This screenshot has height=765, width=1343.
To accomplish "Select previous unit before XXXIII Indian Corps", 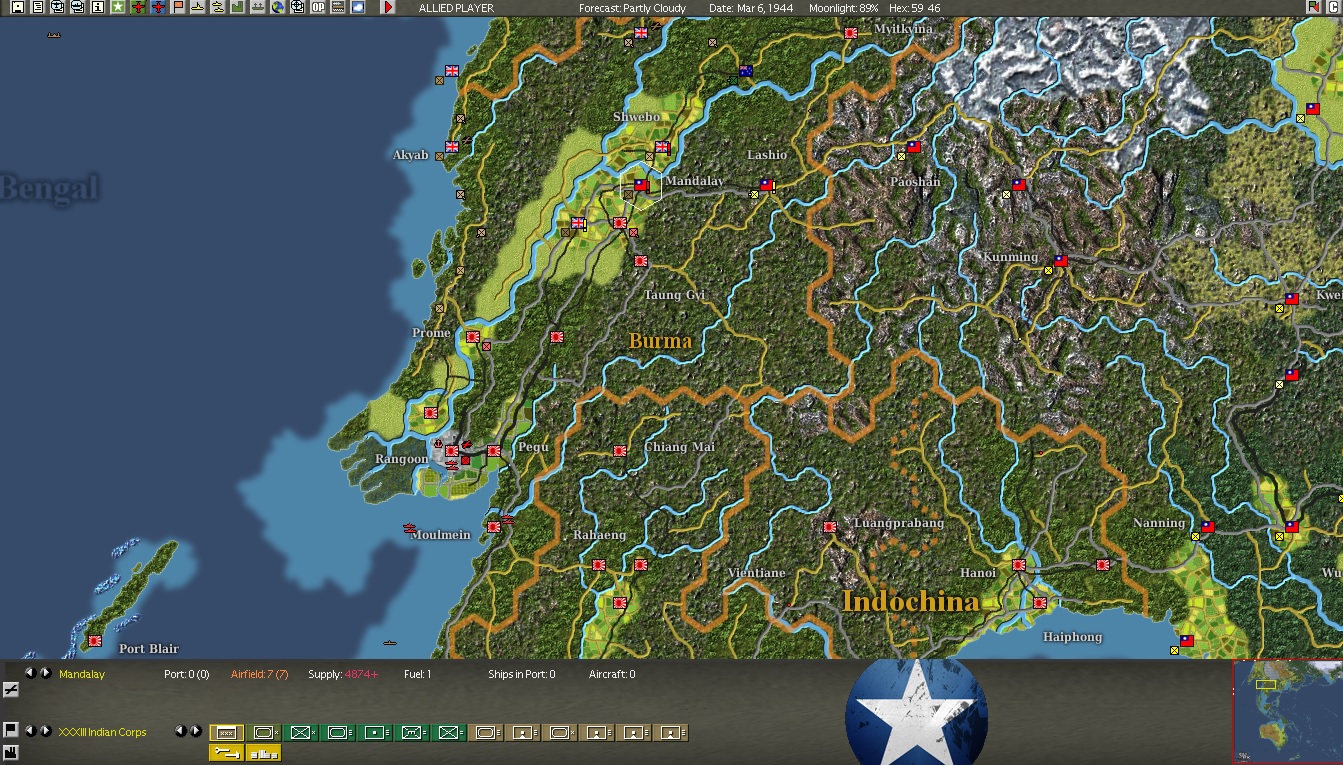I will (x=30, y=731).
